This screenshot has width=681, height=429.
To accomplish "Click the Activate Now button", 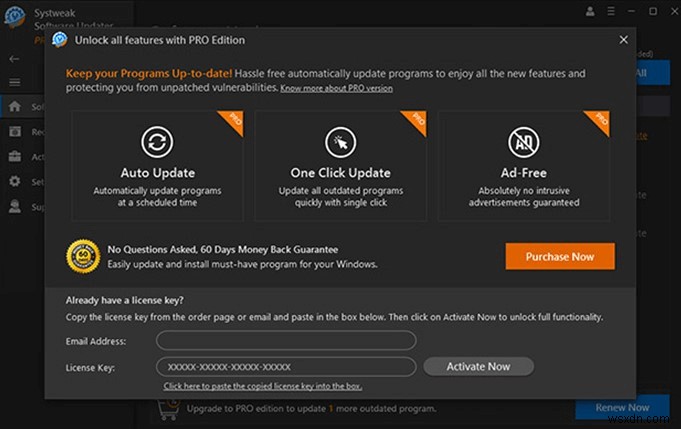I will click(478, 366).
